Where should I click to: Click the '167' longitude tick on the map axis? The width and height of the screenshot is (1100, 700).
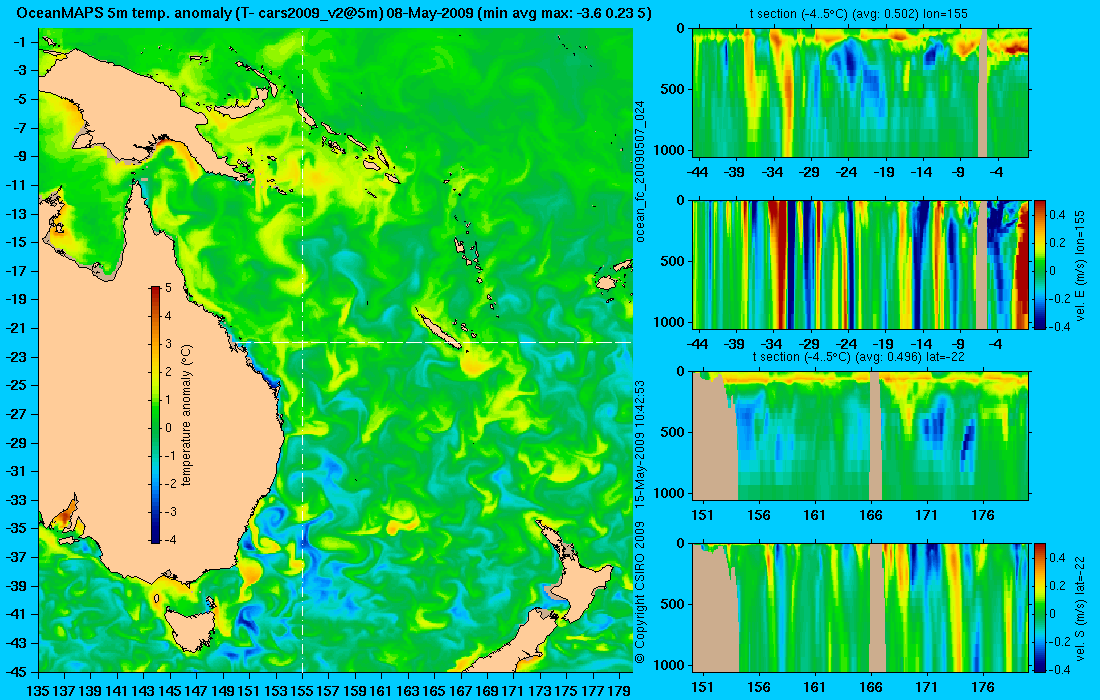pos(461,691)
